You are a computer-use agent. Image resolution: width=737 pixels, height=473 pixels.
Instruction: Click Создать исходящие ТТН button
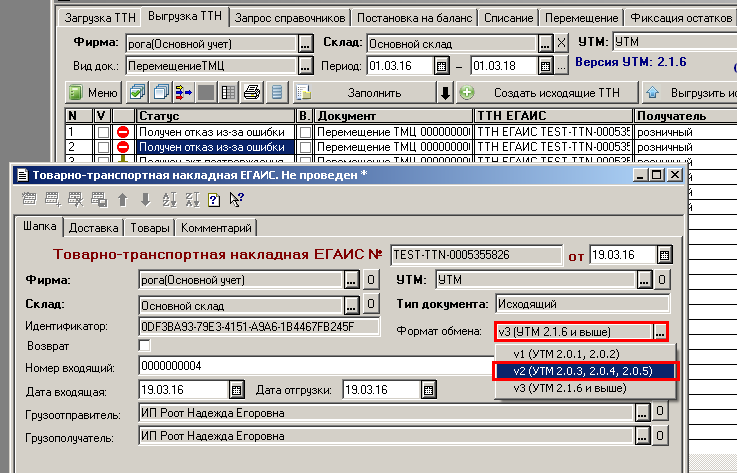click(x=547, y=93)
